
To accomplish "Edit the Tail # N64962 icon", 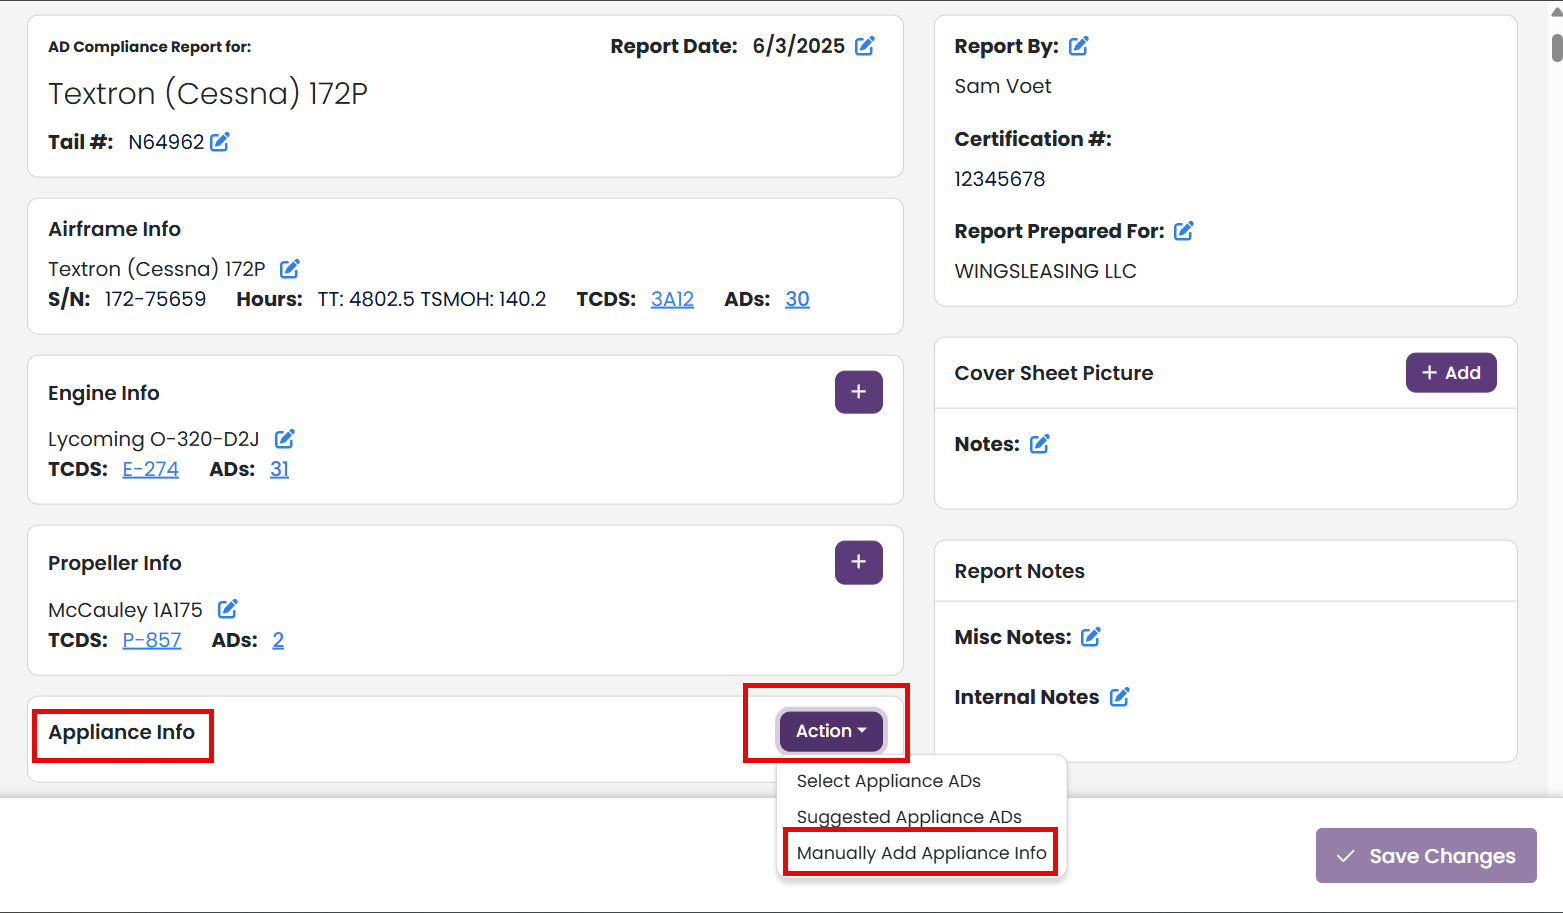I will [220, 142].
